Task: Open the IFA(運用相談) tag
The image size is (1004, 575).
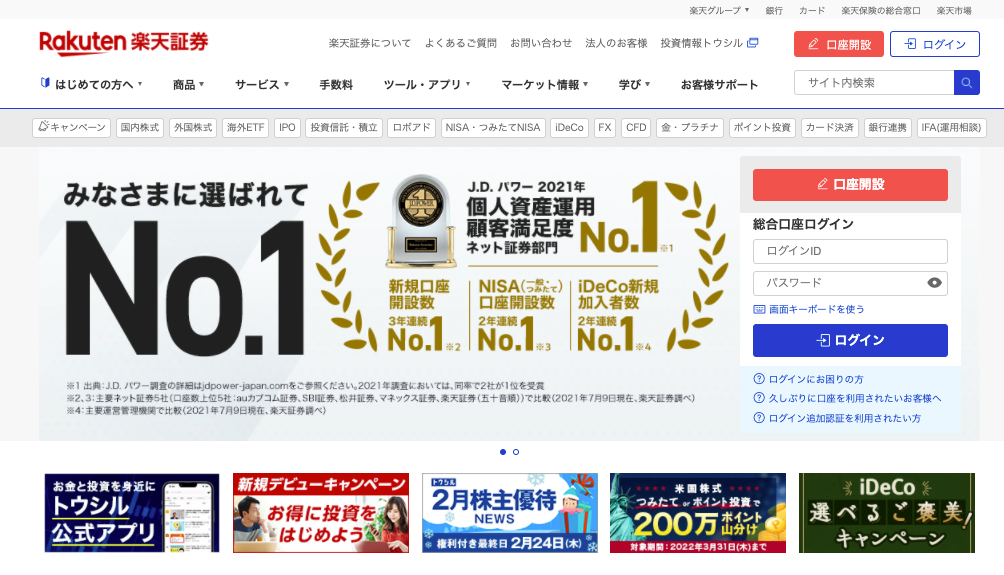Action: coord(951,127)
